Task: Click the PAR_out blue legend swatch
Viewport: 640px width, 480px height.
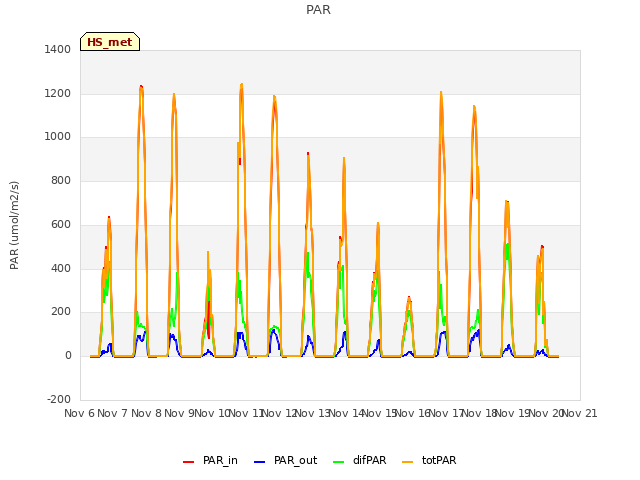Action: pos(259,462)
